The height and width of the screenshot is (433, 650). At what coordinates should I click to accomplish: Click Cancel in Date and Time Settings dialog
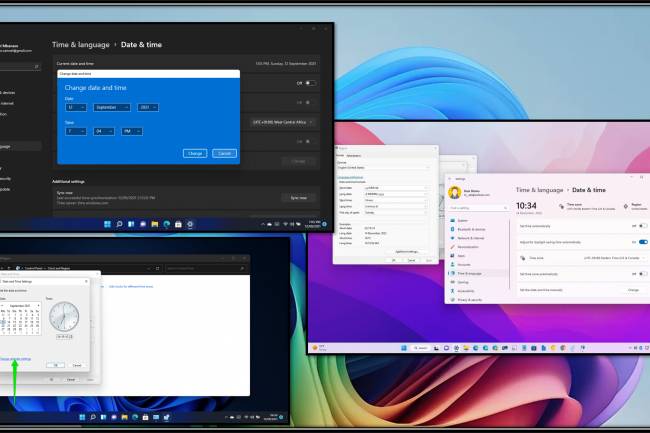77,365
